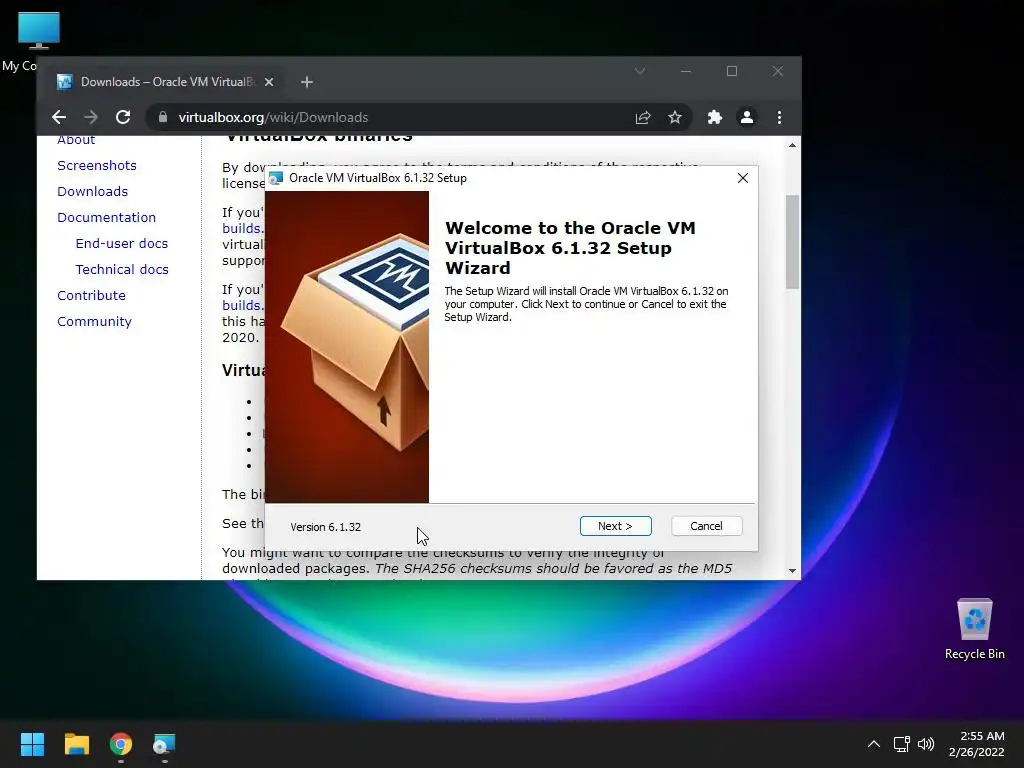Open clock and date 2:55 AM
1024x768 pixels.
(976, 744)
